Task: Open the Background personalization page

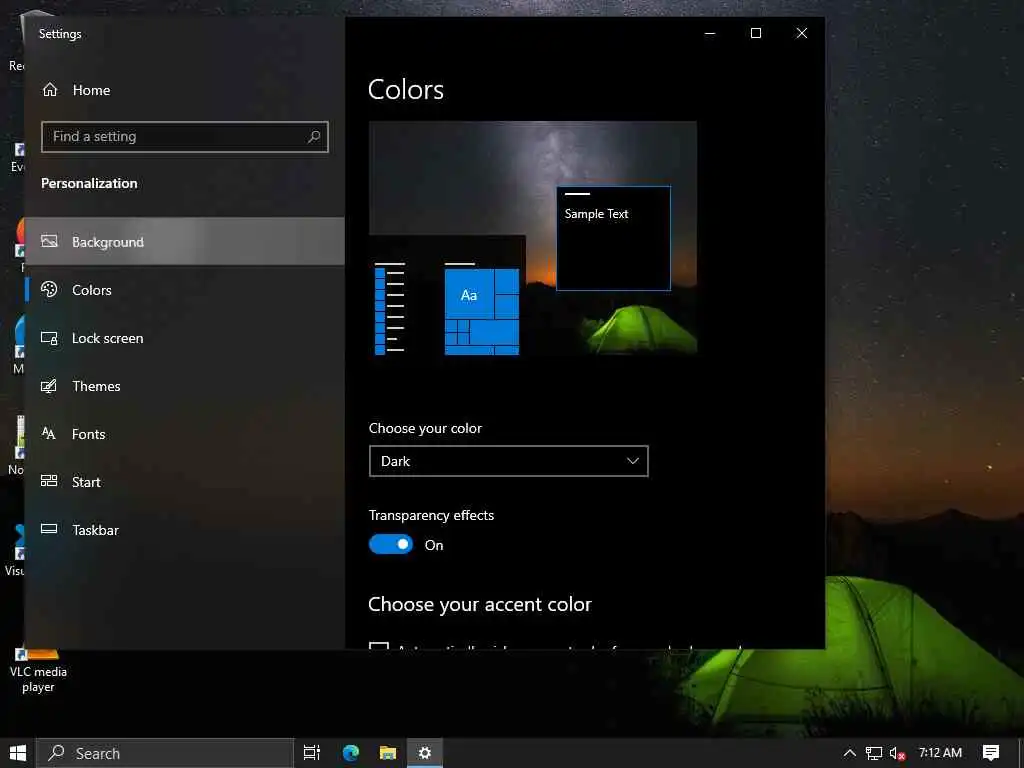Action: 185,242
